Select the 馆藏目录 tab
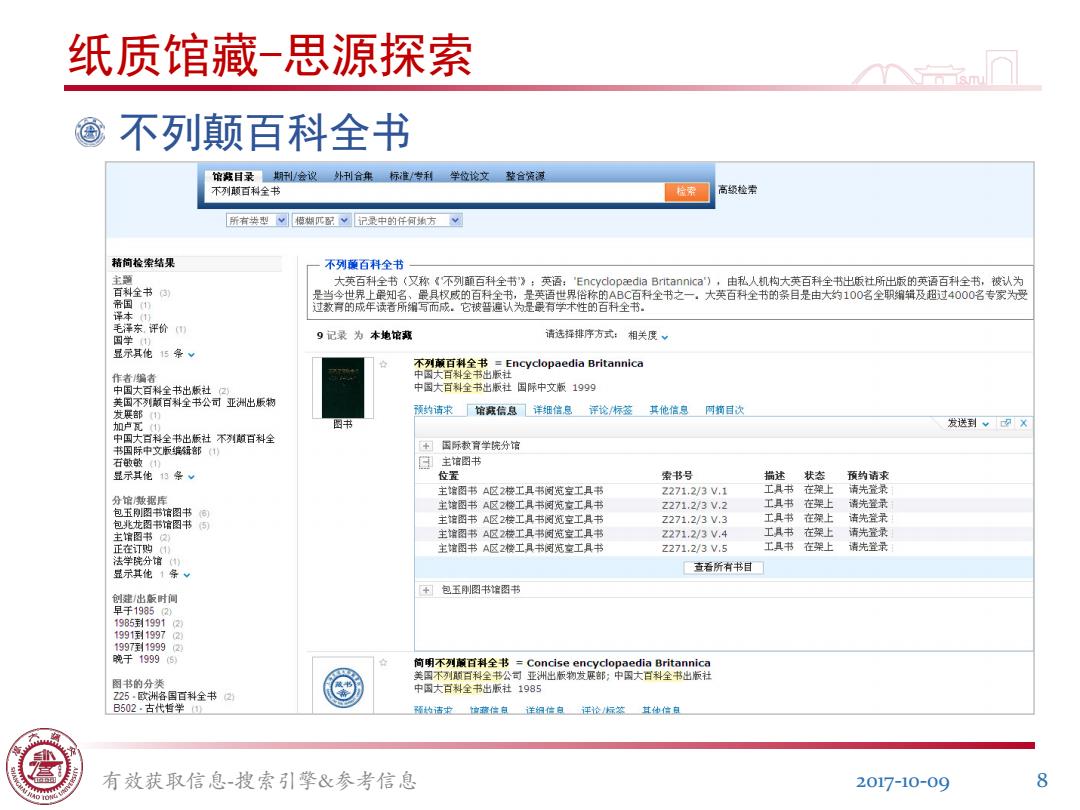1080x810 pixels. pos(233,176)
